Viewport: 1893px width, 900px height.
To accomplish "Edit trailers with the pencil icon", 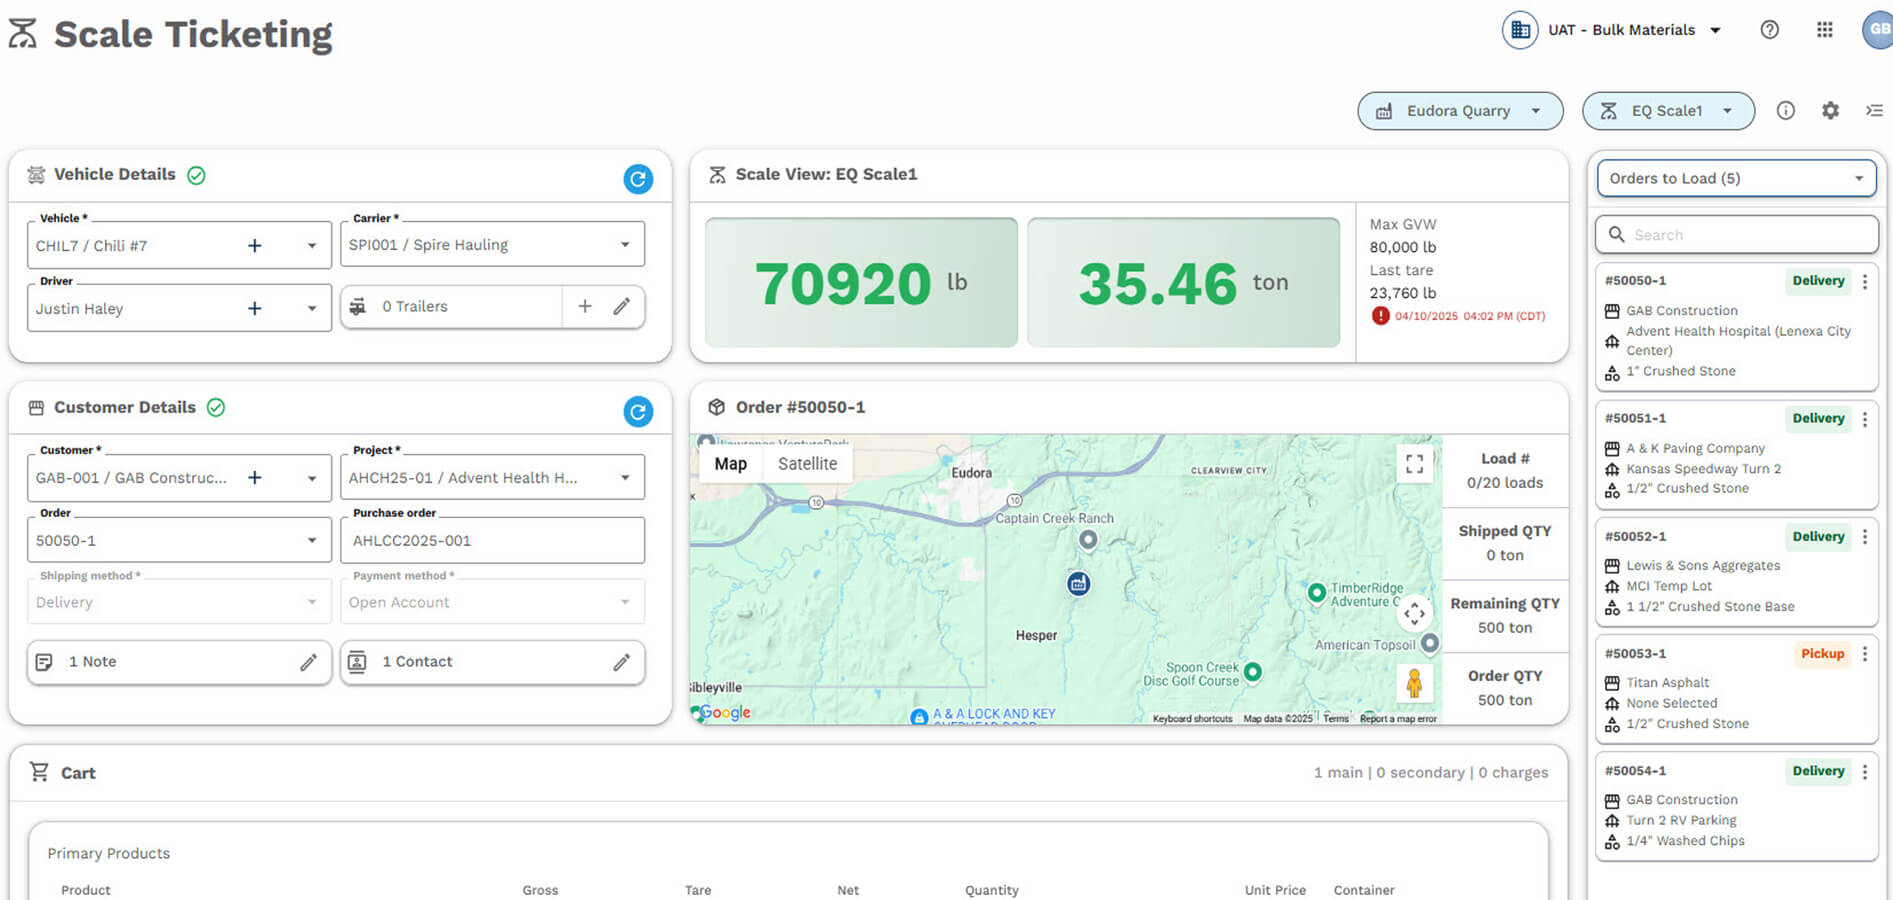I will click(622, 307).
